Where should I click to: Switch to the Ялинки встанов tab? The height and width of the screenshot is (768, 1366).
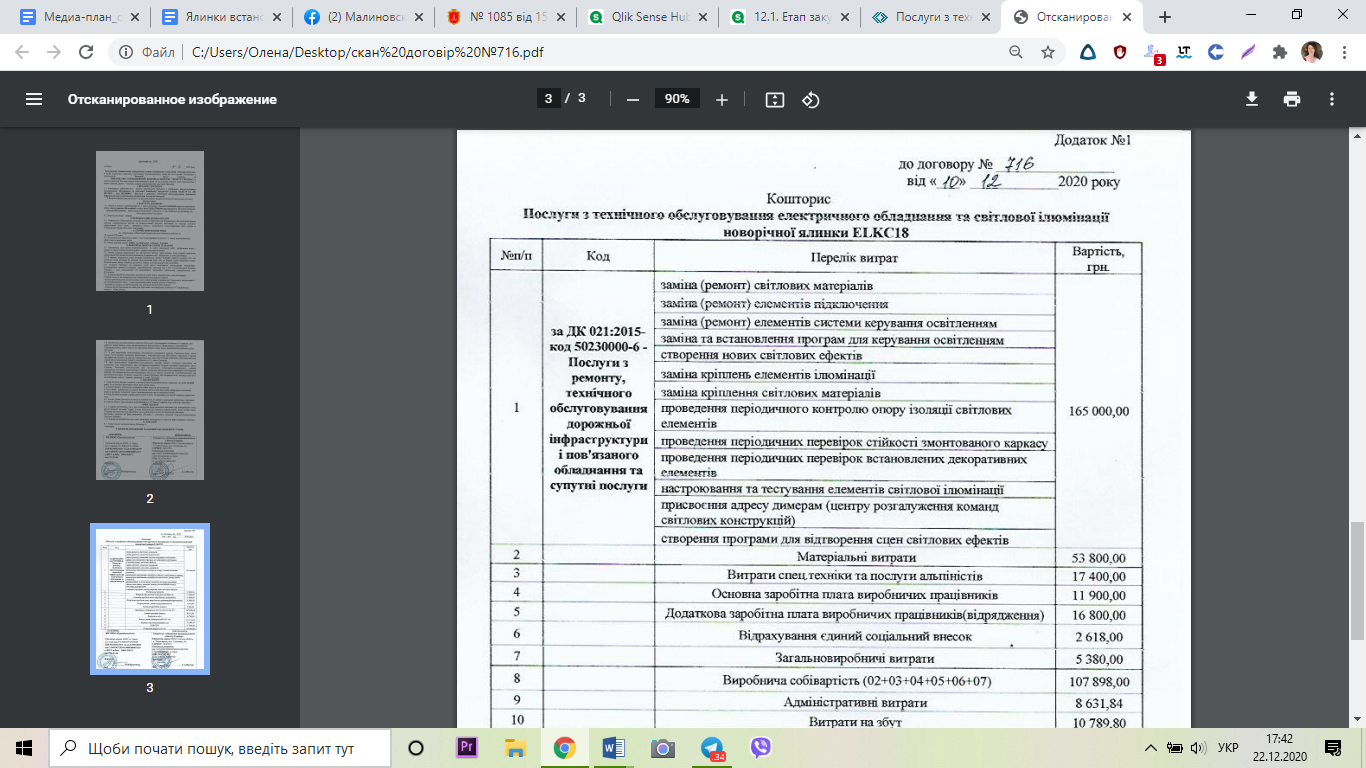pyautogui.click(x=221, y=17)
